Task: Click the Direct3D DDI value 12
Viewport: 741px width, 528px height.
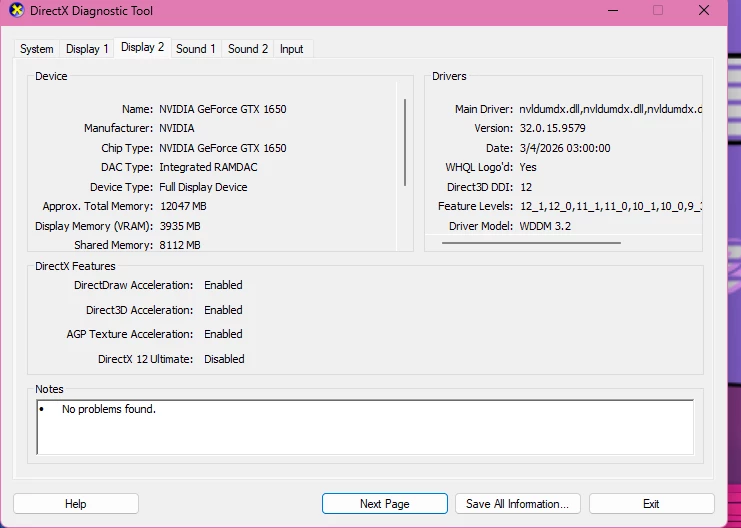Action: pos(526,187)
